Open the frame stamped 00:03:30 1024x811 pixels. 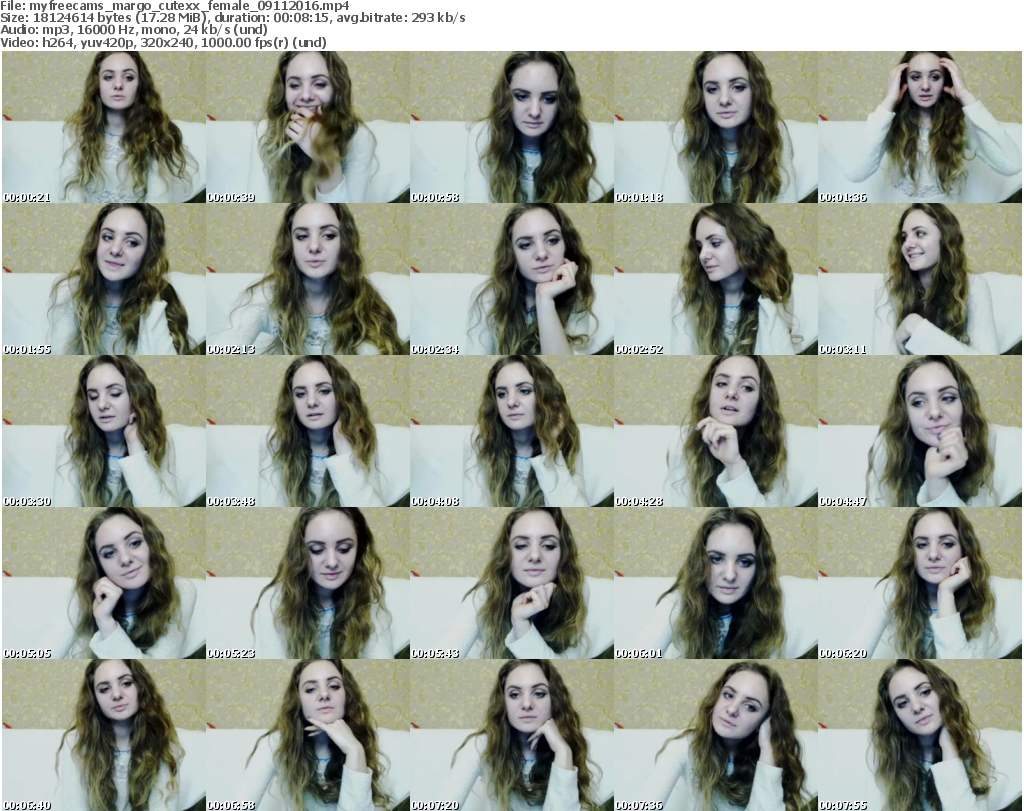click(104, 432)
